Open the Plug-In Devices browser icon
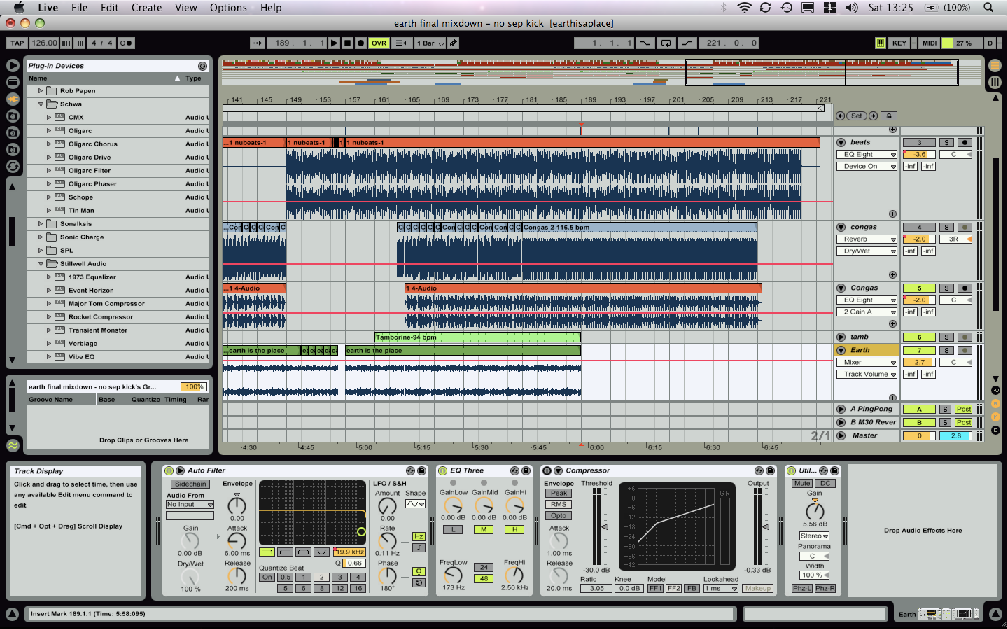This screenshot has width=1007, height=629. point(13,100)
